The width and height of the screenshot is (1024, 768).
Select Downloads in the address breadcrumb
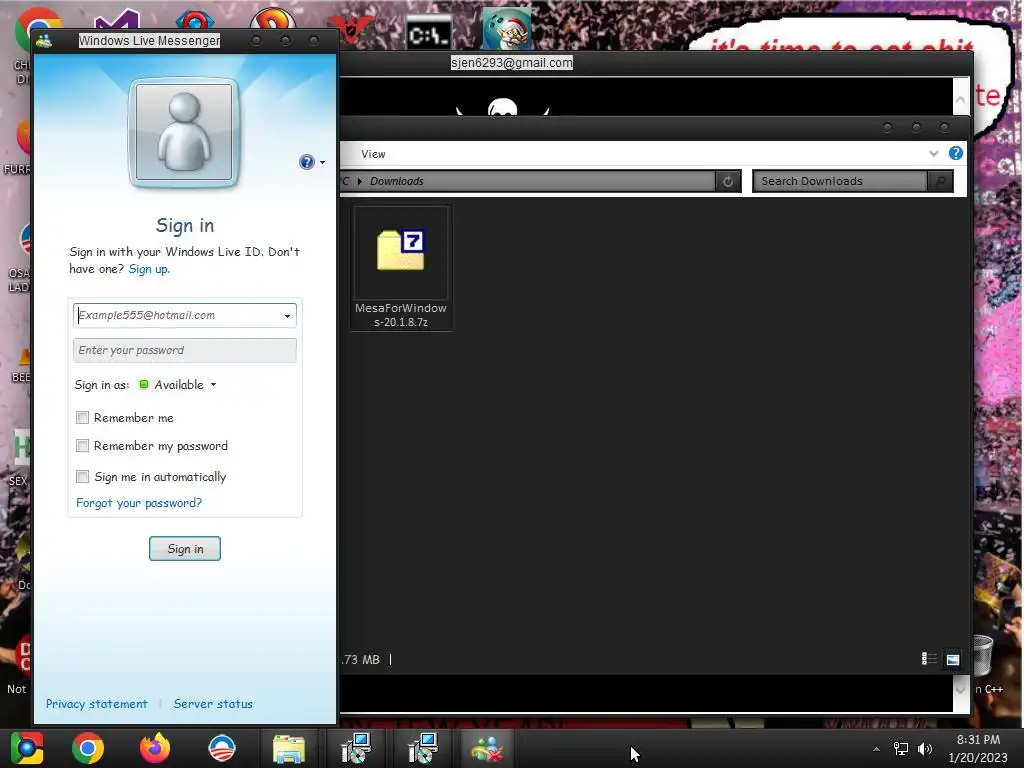(396, 182)
